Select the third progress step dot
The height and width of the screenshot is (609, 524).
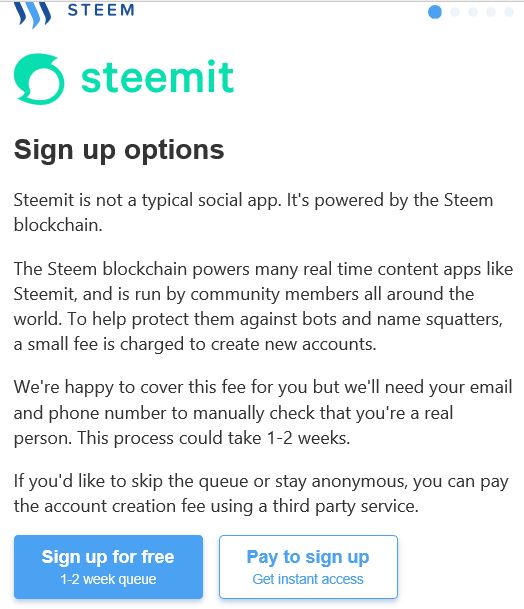473,12
